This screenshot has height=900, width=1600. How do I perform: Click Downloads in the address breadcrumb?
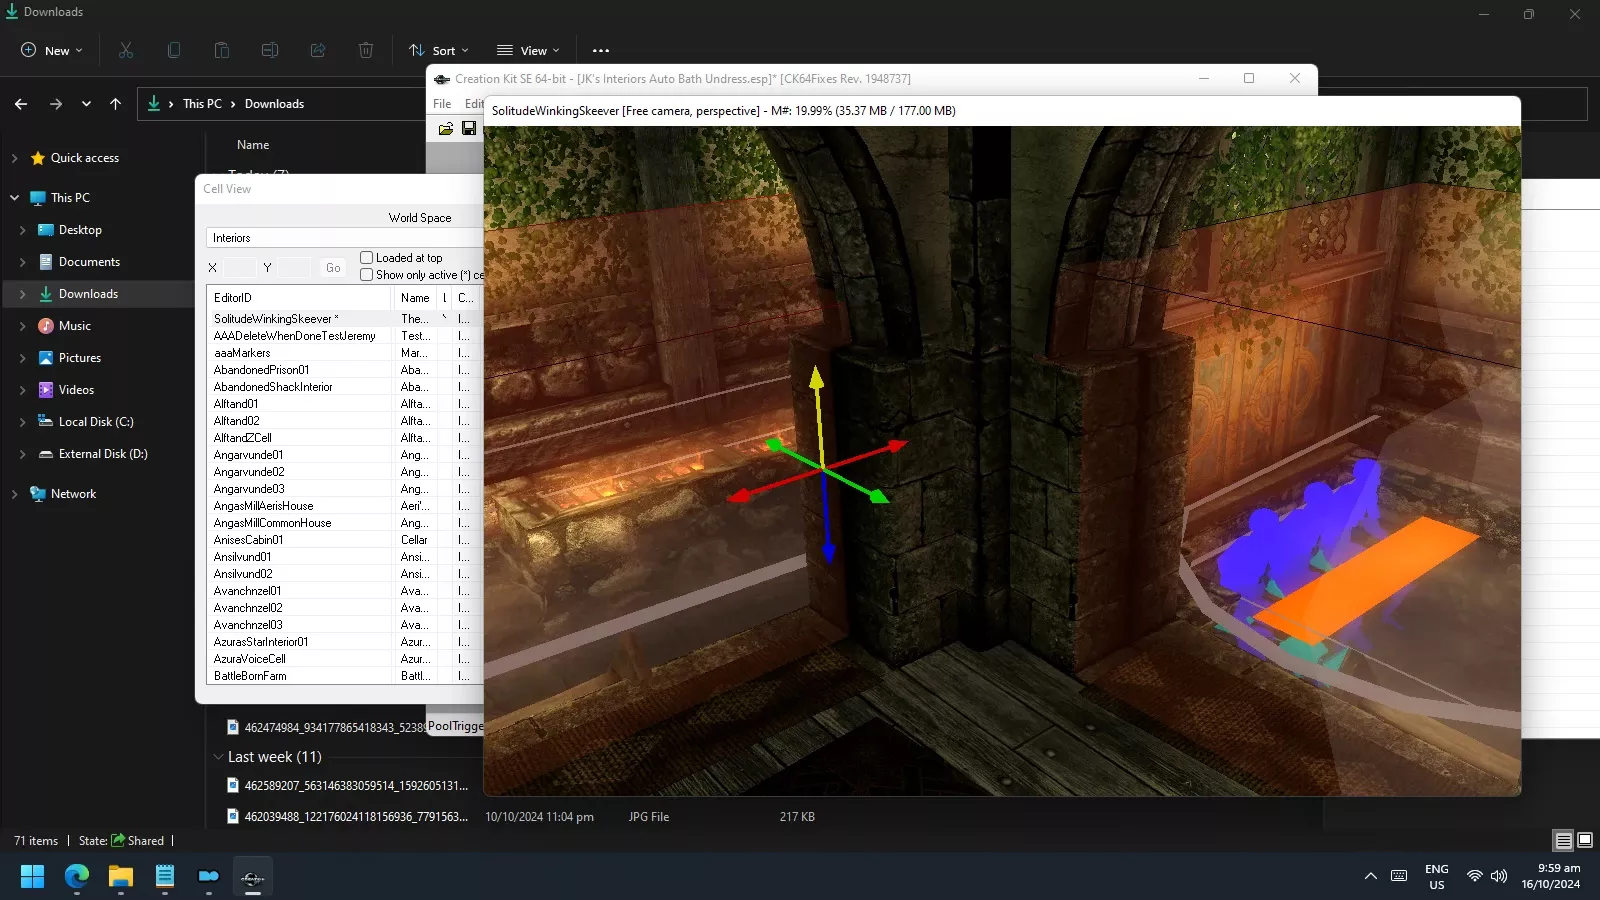pyautogui.click(x=274, y=104)
